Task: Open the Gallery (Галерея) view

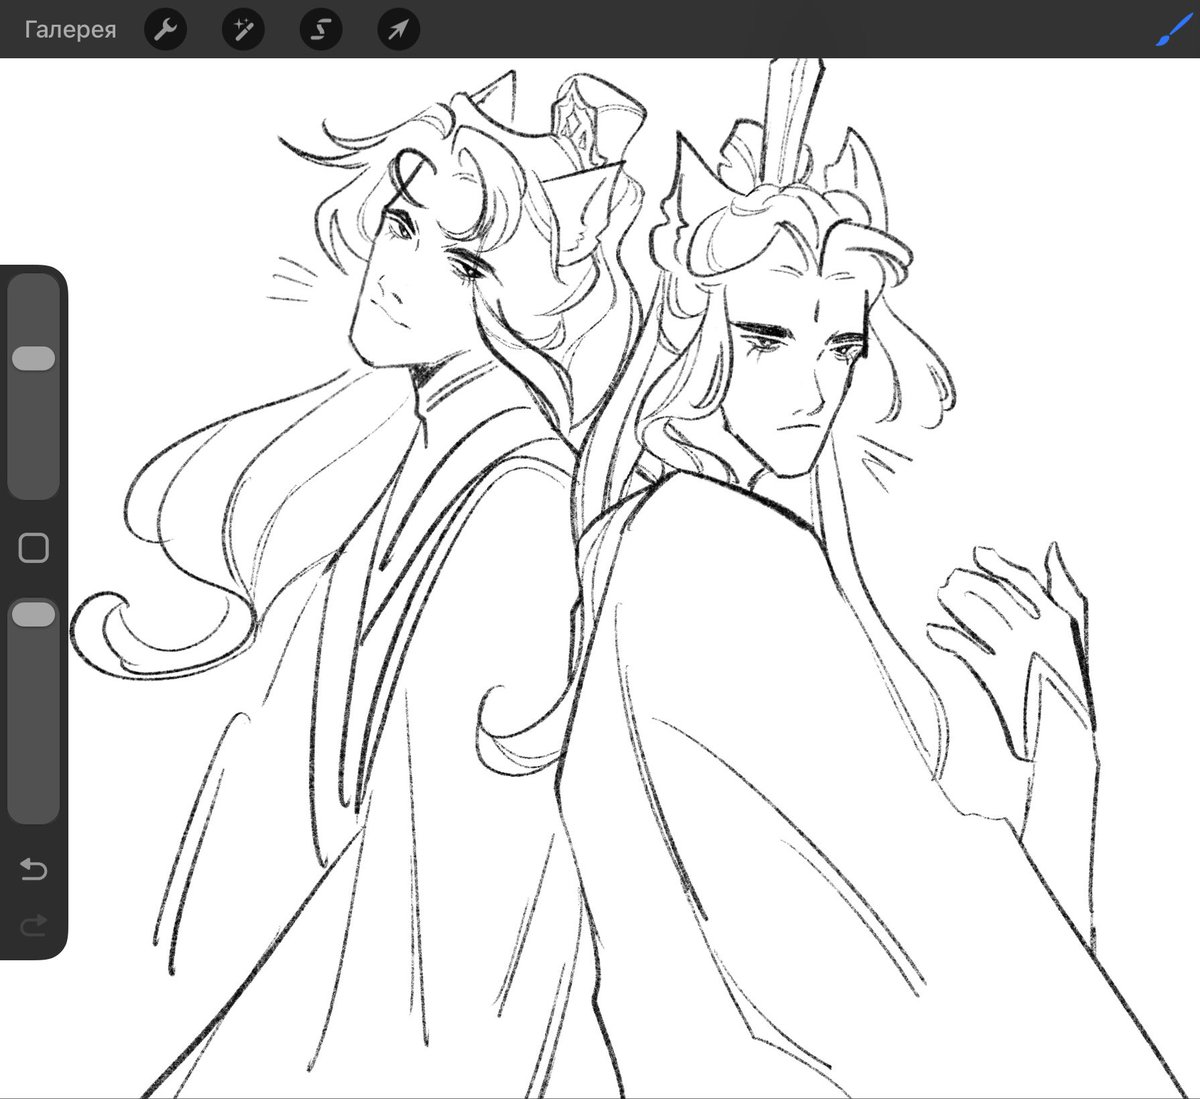Action: pyautogui.click(x=70, y=30)
